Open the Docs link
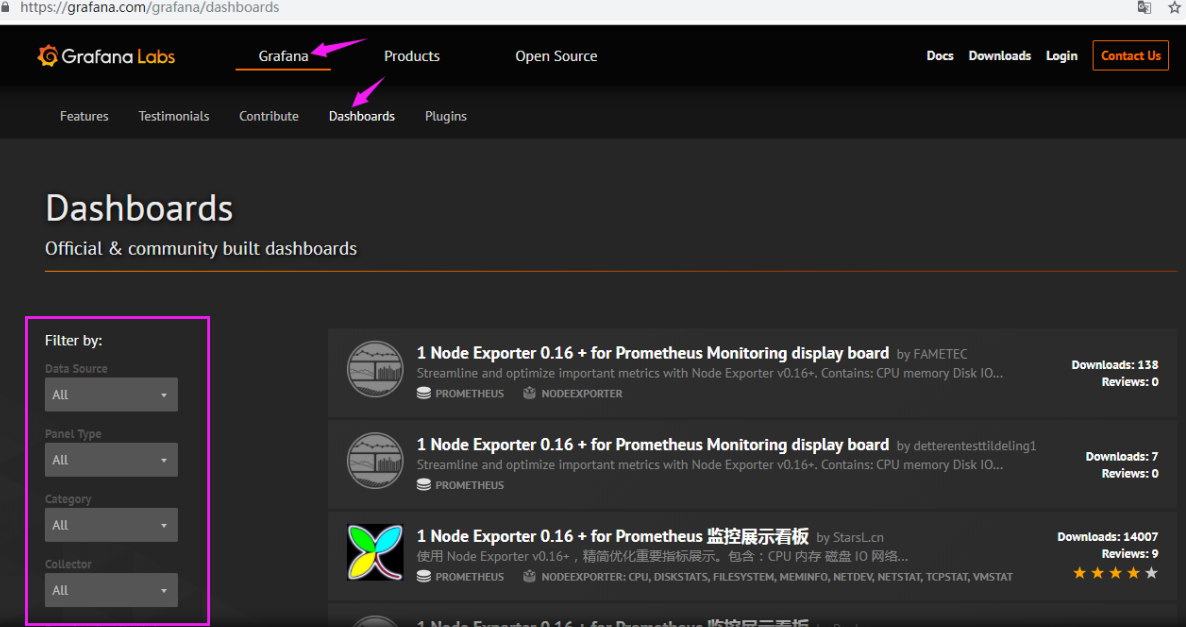This screenshot has width=1186, height=627. tap(939, 56)
